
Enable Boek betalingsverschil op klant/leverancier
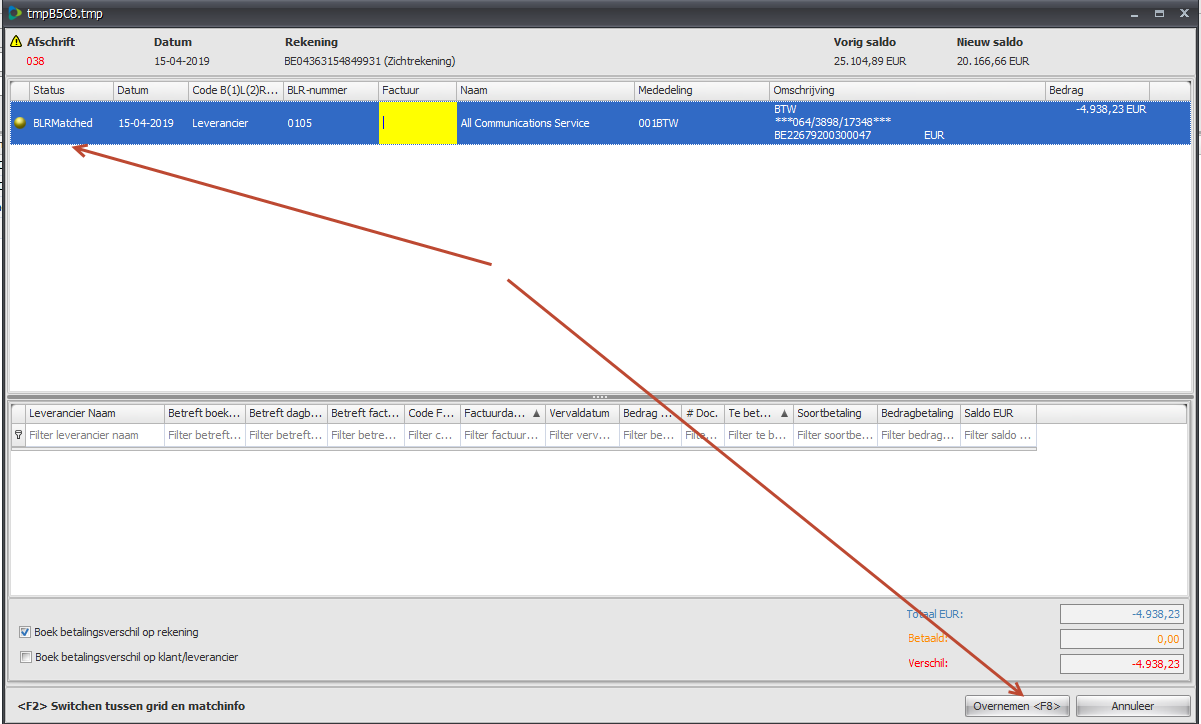point(25,657)
